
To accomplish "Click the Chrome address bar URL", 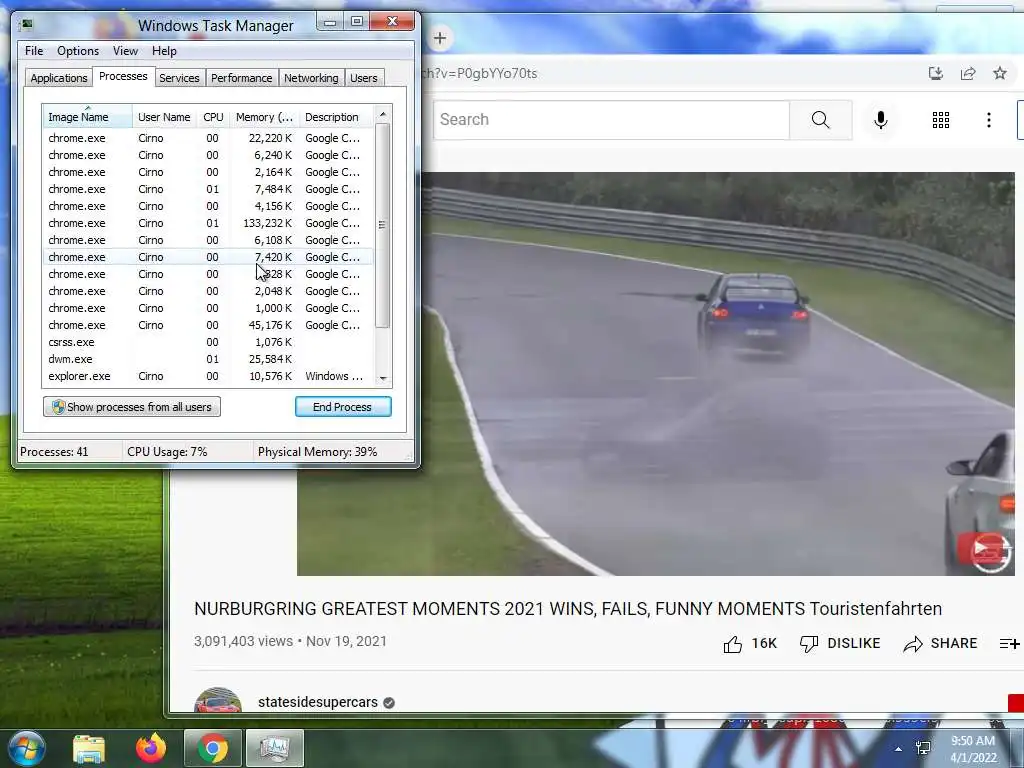I will [x=479, y=73].
